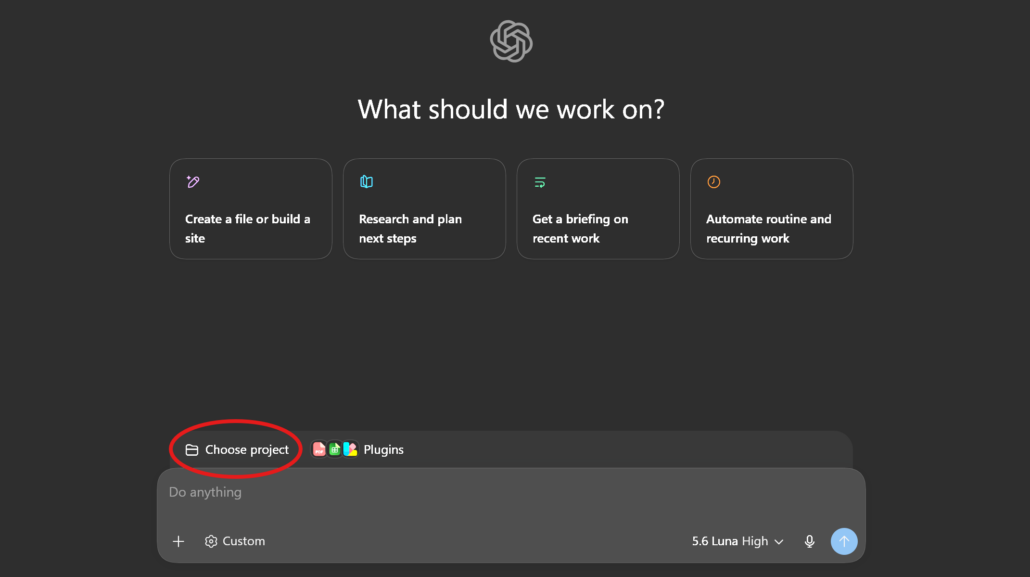Send message with the blue arrow button
1030x577 pixels.
844,542
